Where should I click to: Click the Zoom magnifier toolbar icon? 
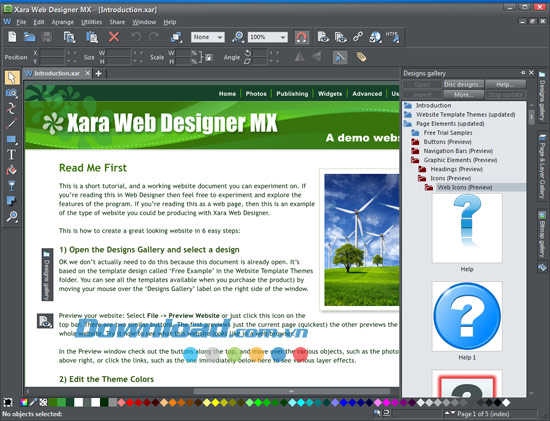point(238,37)
